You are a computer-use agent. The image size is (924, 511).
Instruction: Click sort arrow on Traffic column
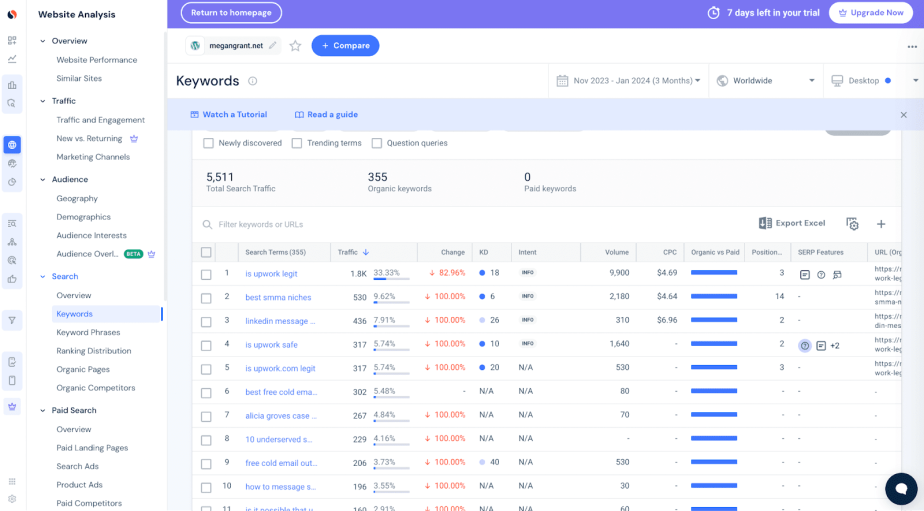coord(365,252)
